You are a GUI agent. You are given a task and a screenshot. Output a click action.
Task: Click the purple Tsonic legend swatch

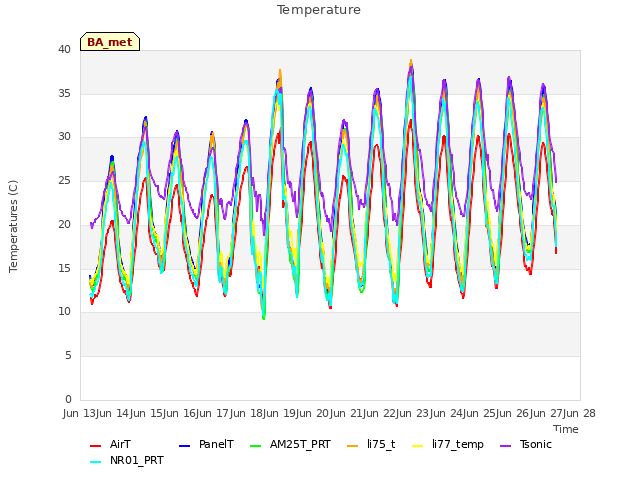[x=505, y=446]
